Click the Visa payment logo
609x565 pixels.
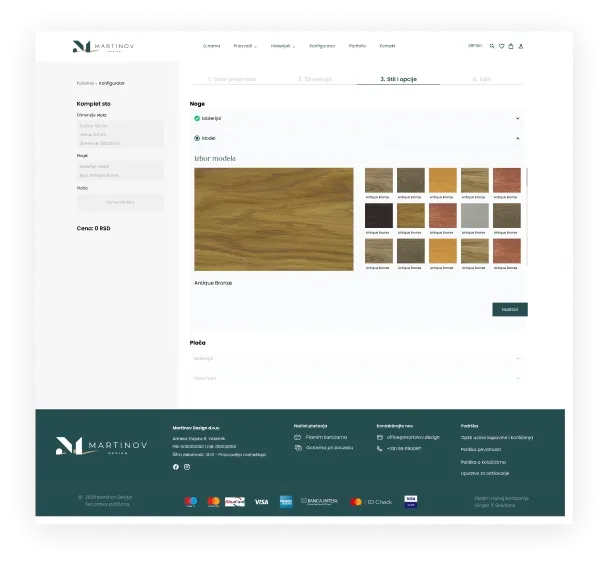click(261, 502)
